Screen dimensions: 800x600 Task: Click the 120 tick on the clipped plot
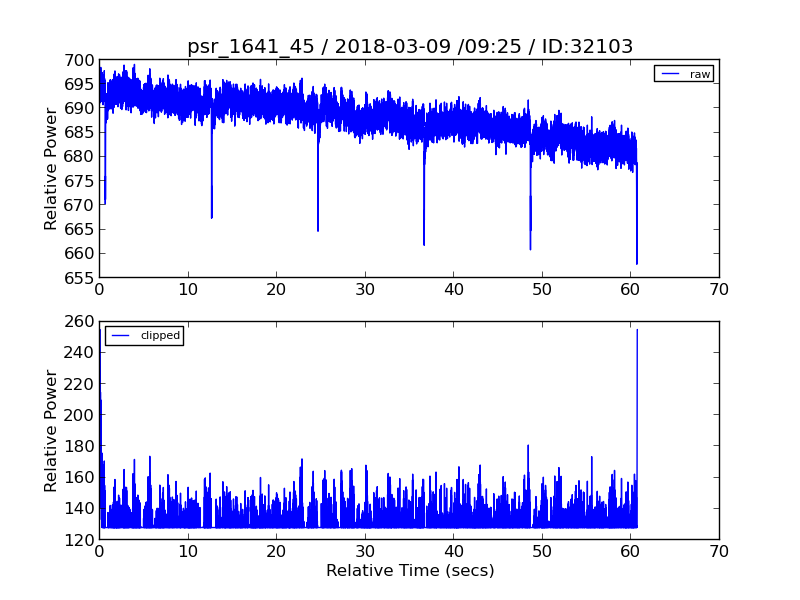(x=79, y=540)
